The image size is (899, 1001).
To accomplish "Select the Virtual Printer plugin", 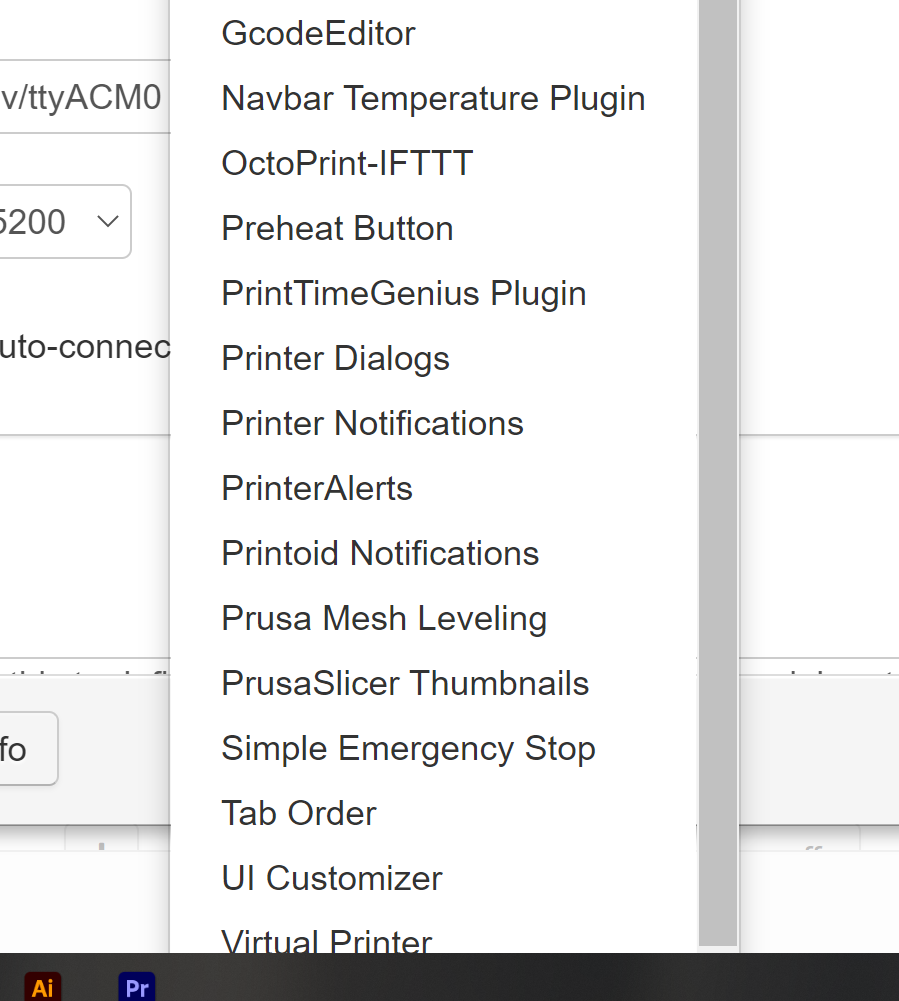I will (x=326, y=940).
